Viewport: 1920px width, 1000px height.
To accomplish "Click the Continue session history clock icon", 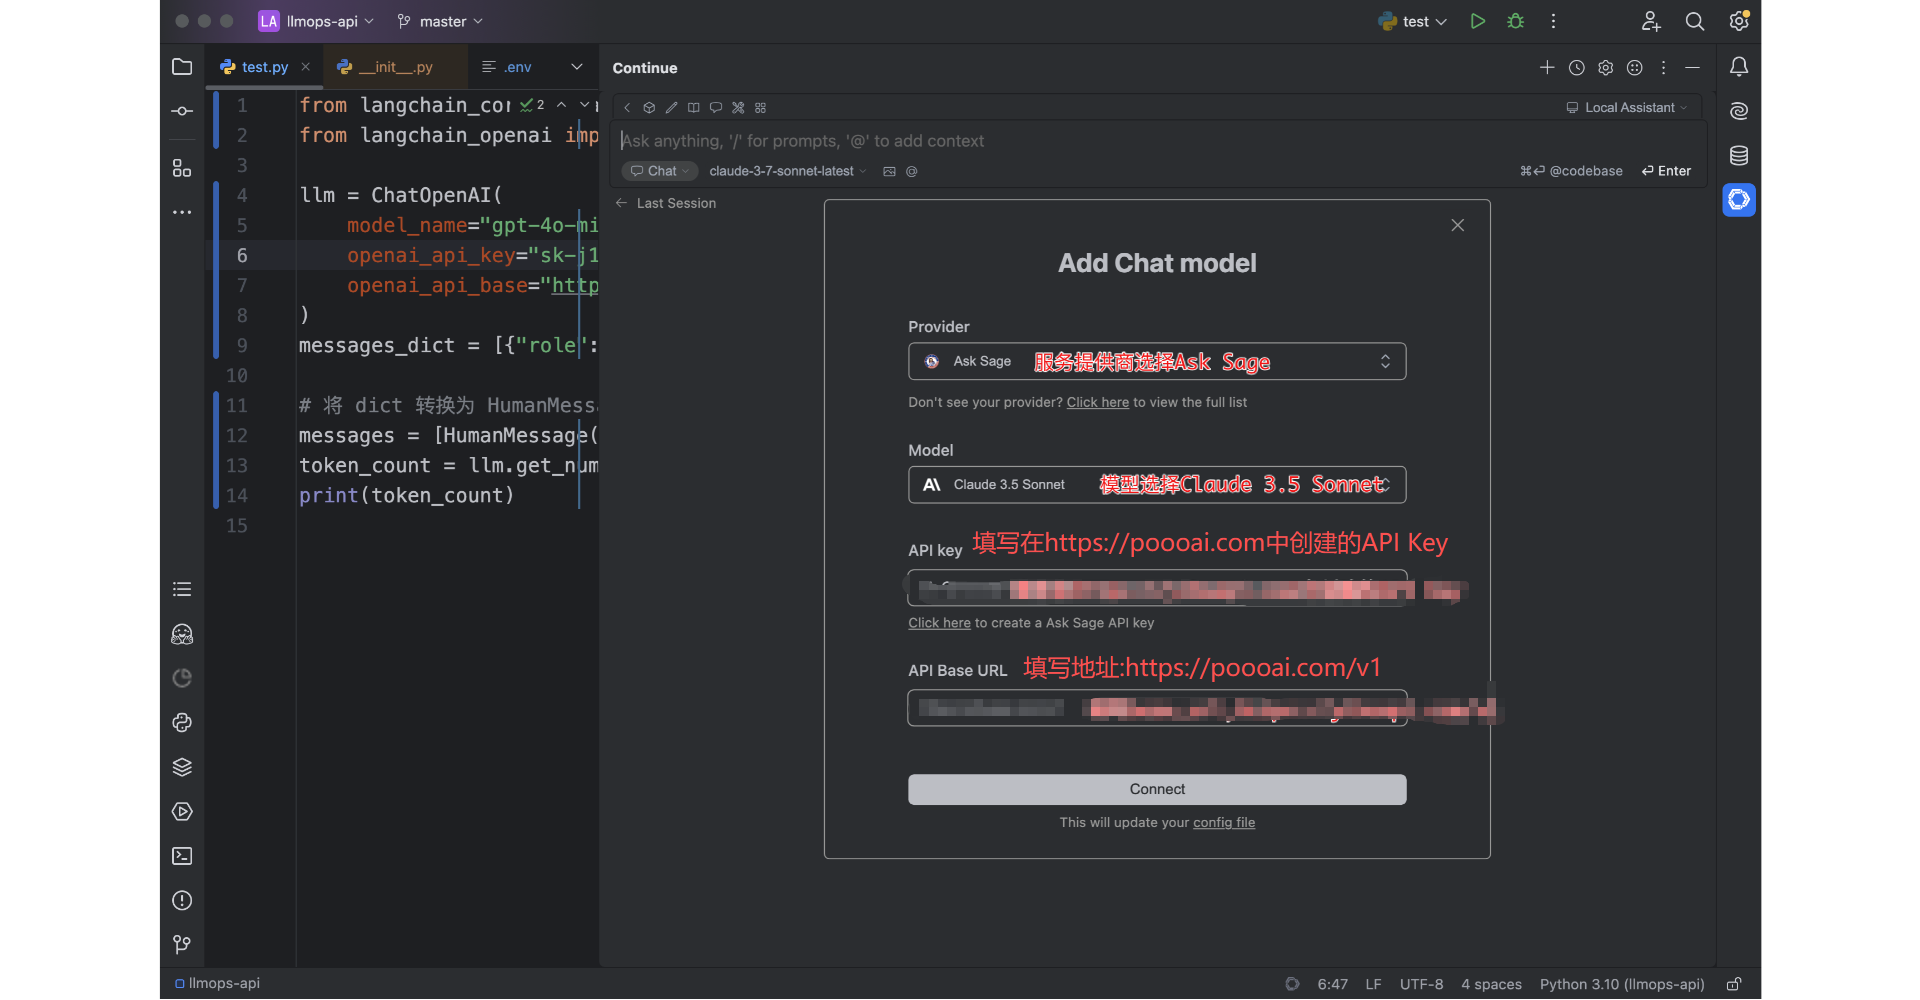I will [x=1576, y=68].
